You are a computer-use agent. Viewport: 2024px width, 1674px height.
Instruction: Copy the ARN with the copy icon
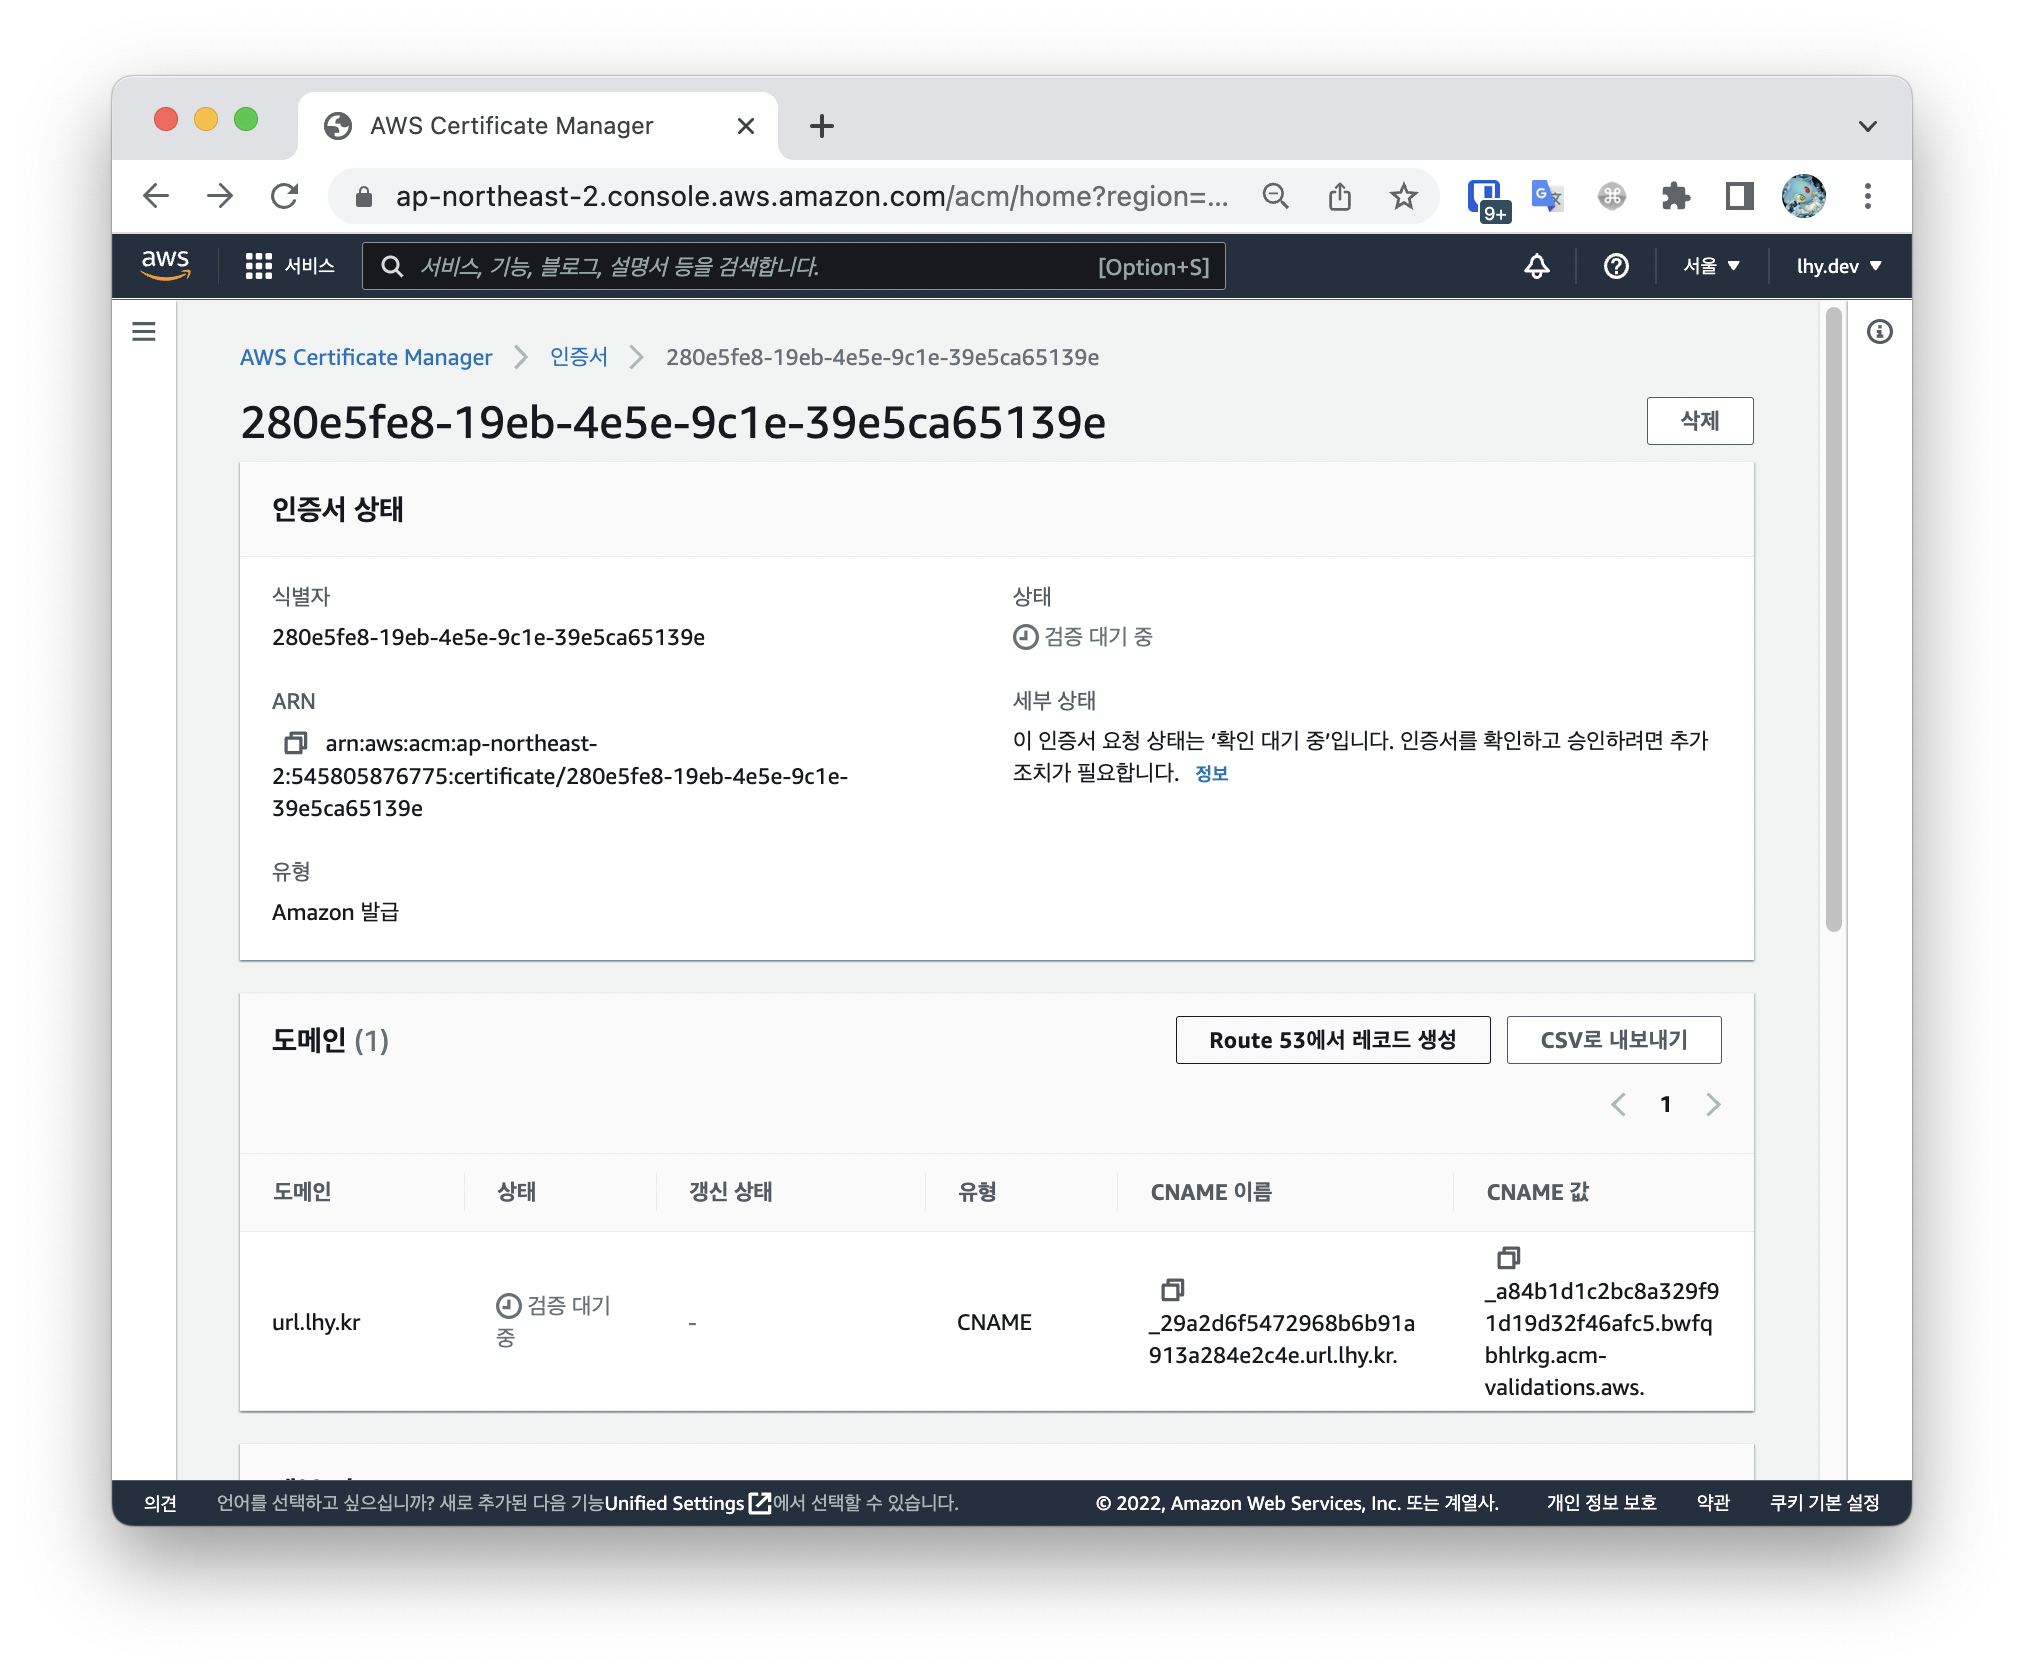click(x=295, y=743)
